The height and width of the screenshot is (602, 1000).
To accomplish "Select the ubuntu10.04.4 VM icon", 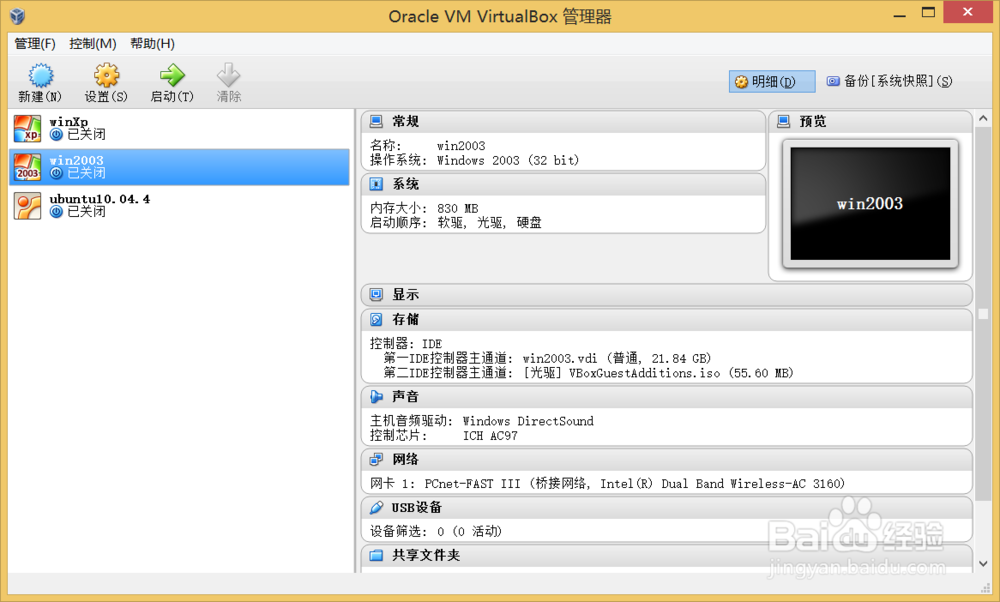I will pos(27,206).
